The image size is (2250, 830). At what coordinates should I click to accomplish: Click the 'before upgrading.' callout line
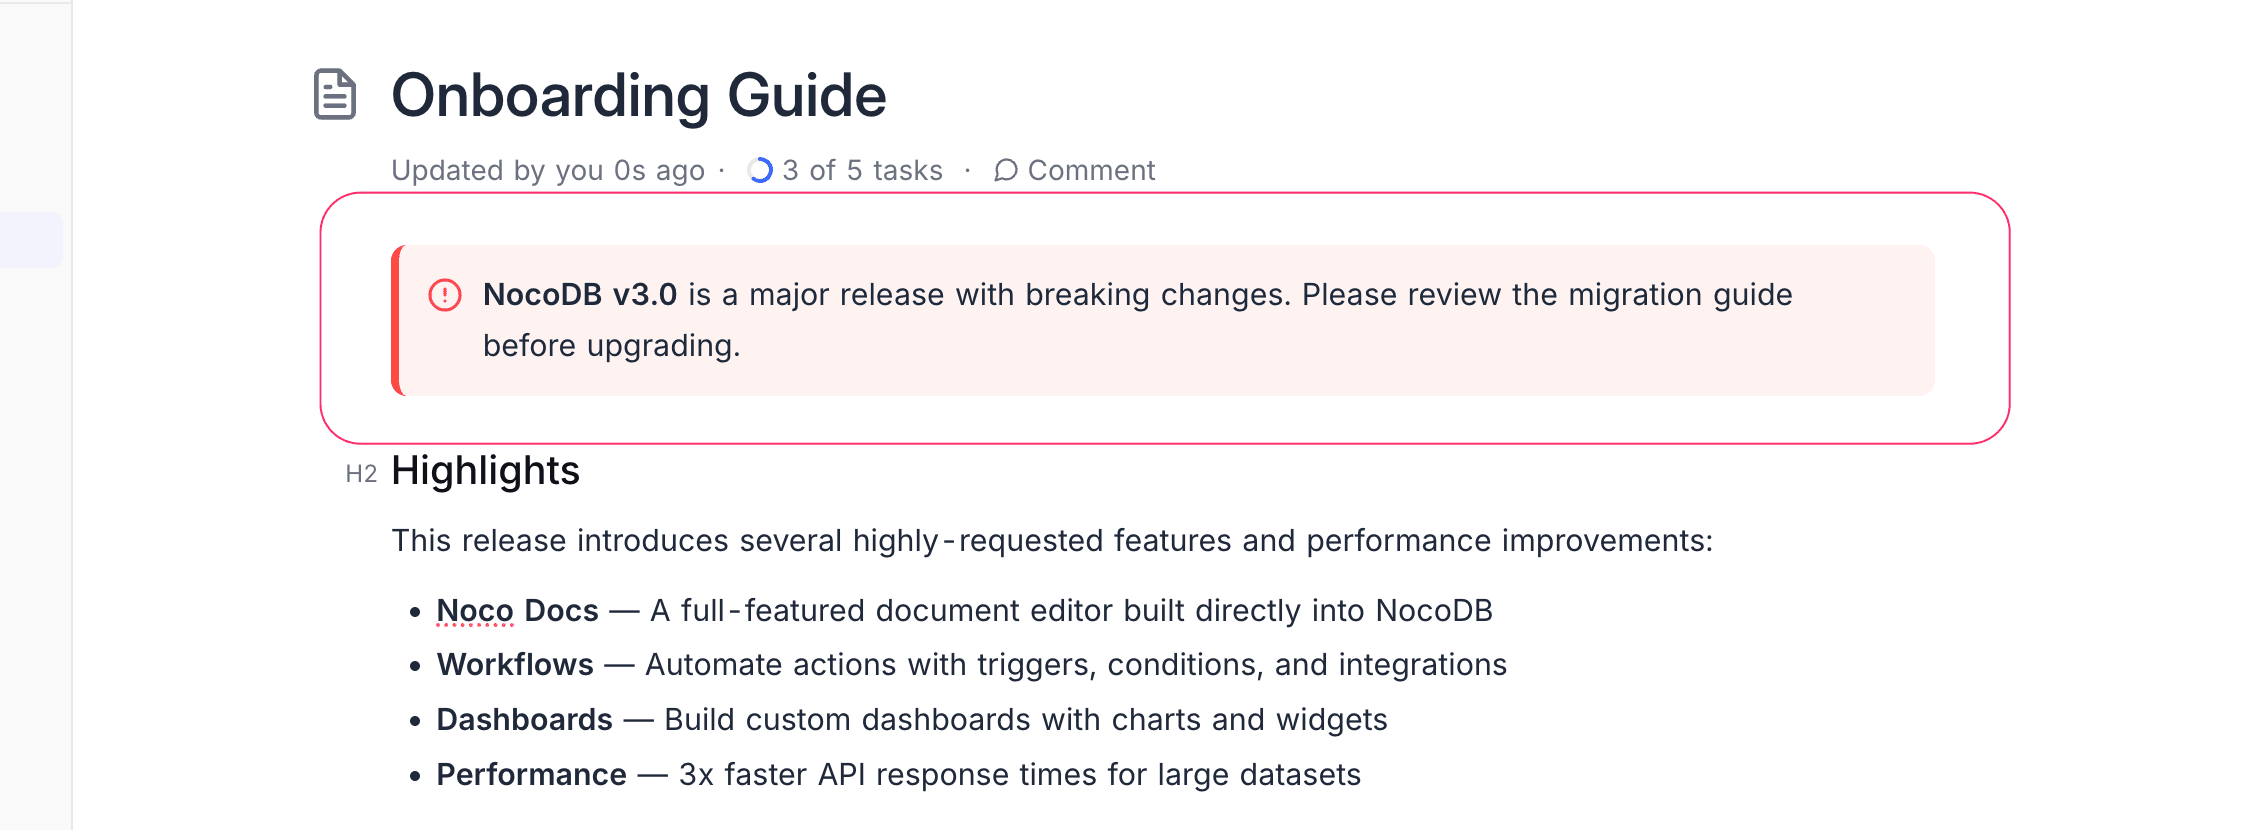(x=611, y=346)
